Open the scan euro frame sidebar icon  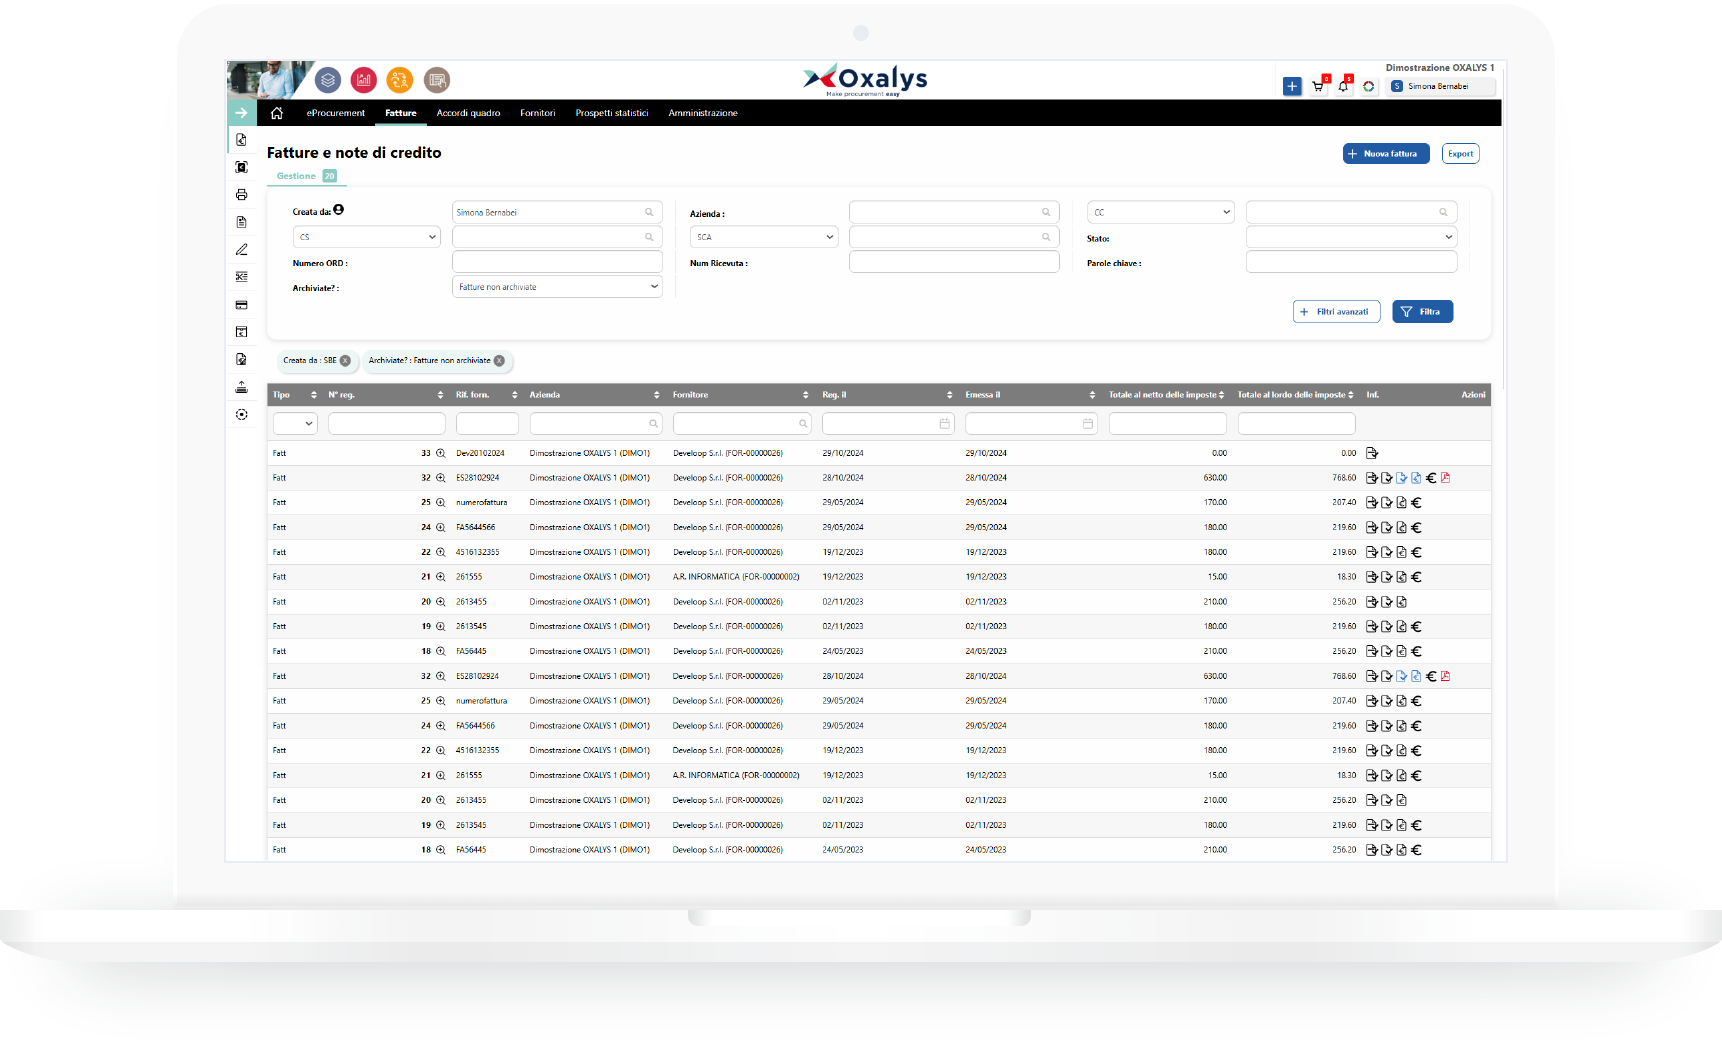(241, 167)
